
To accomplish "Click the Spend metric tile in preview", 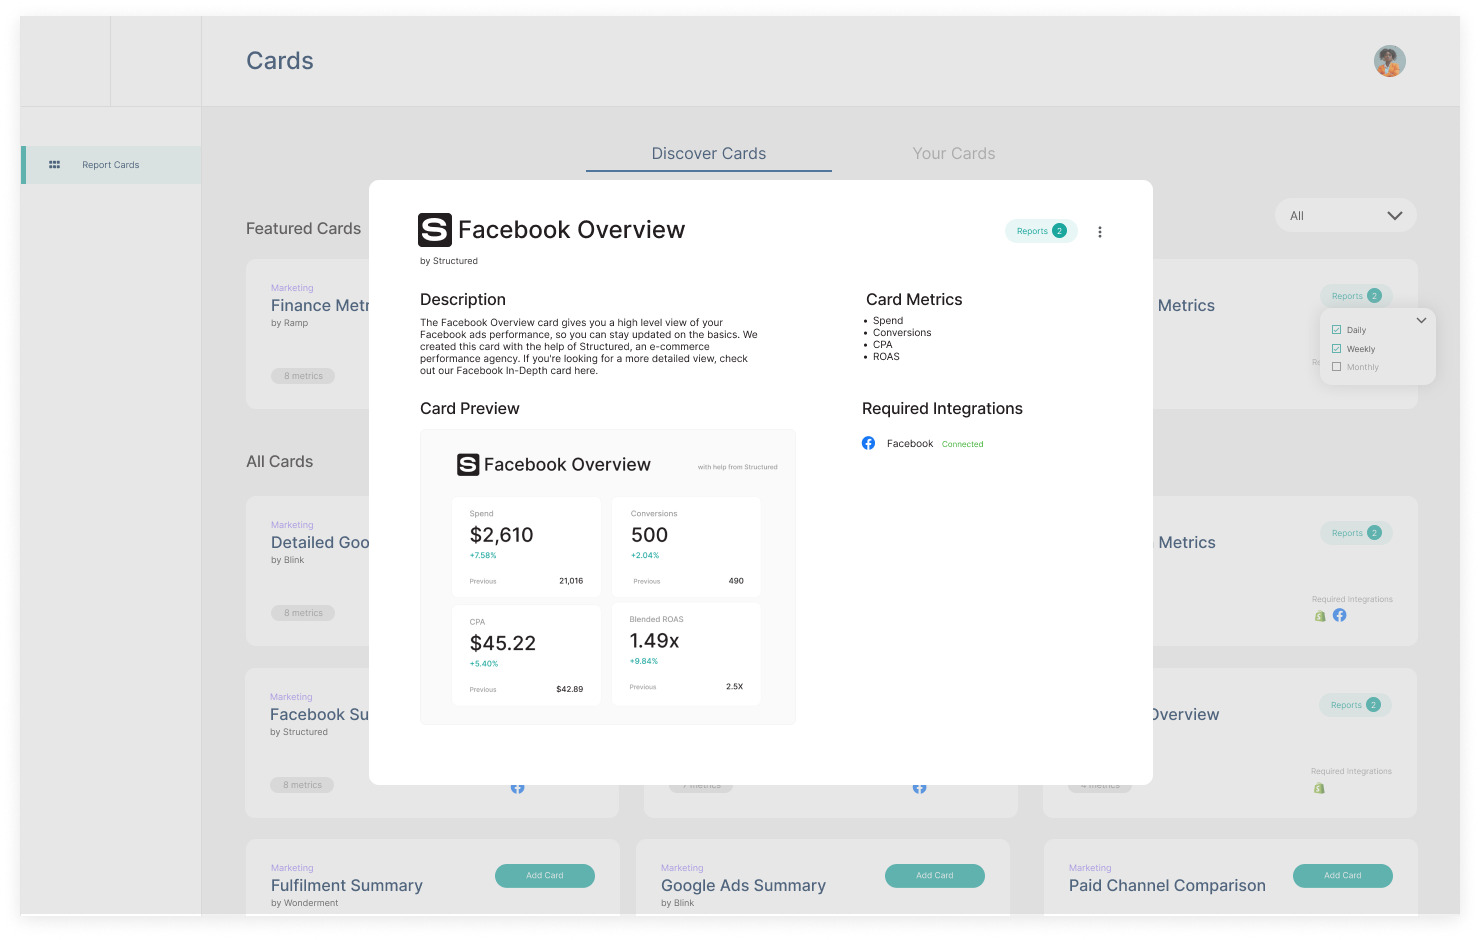I will [526, 547].
